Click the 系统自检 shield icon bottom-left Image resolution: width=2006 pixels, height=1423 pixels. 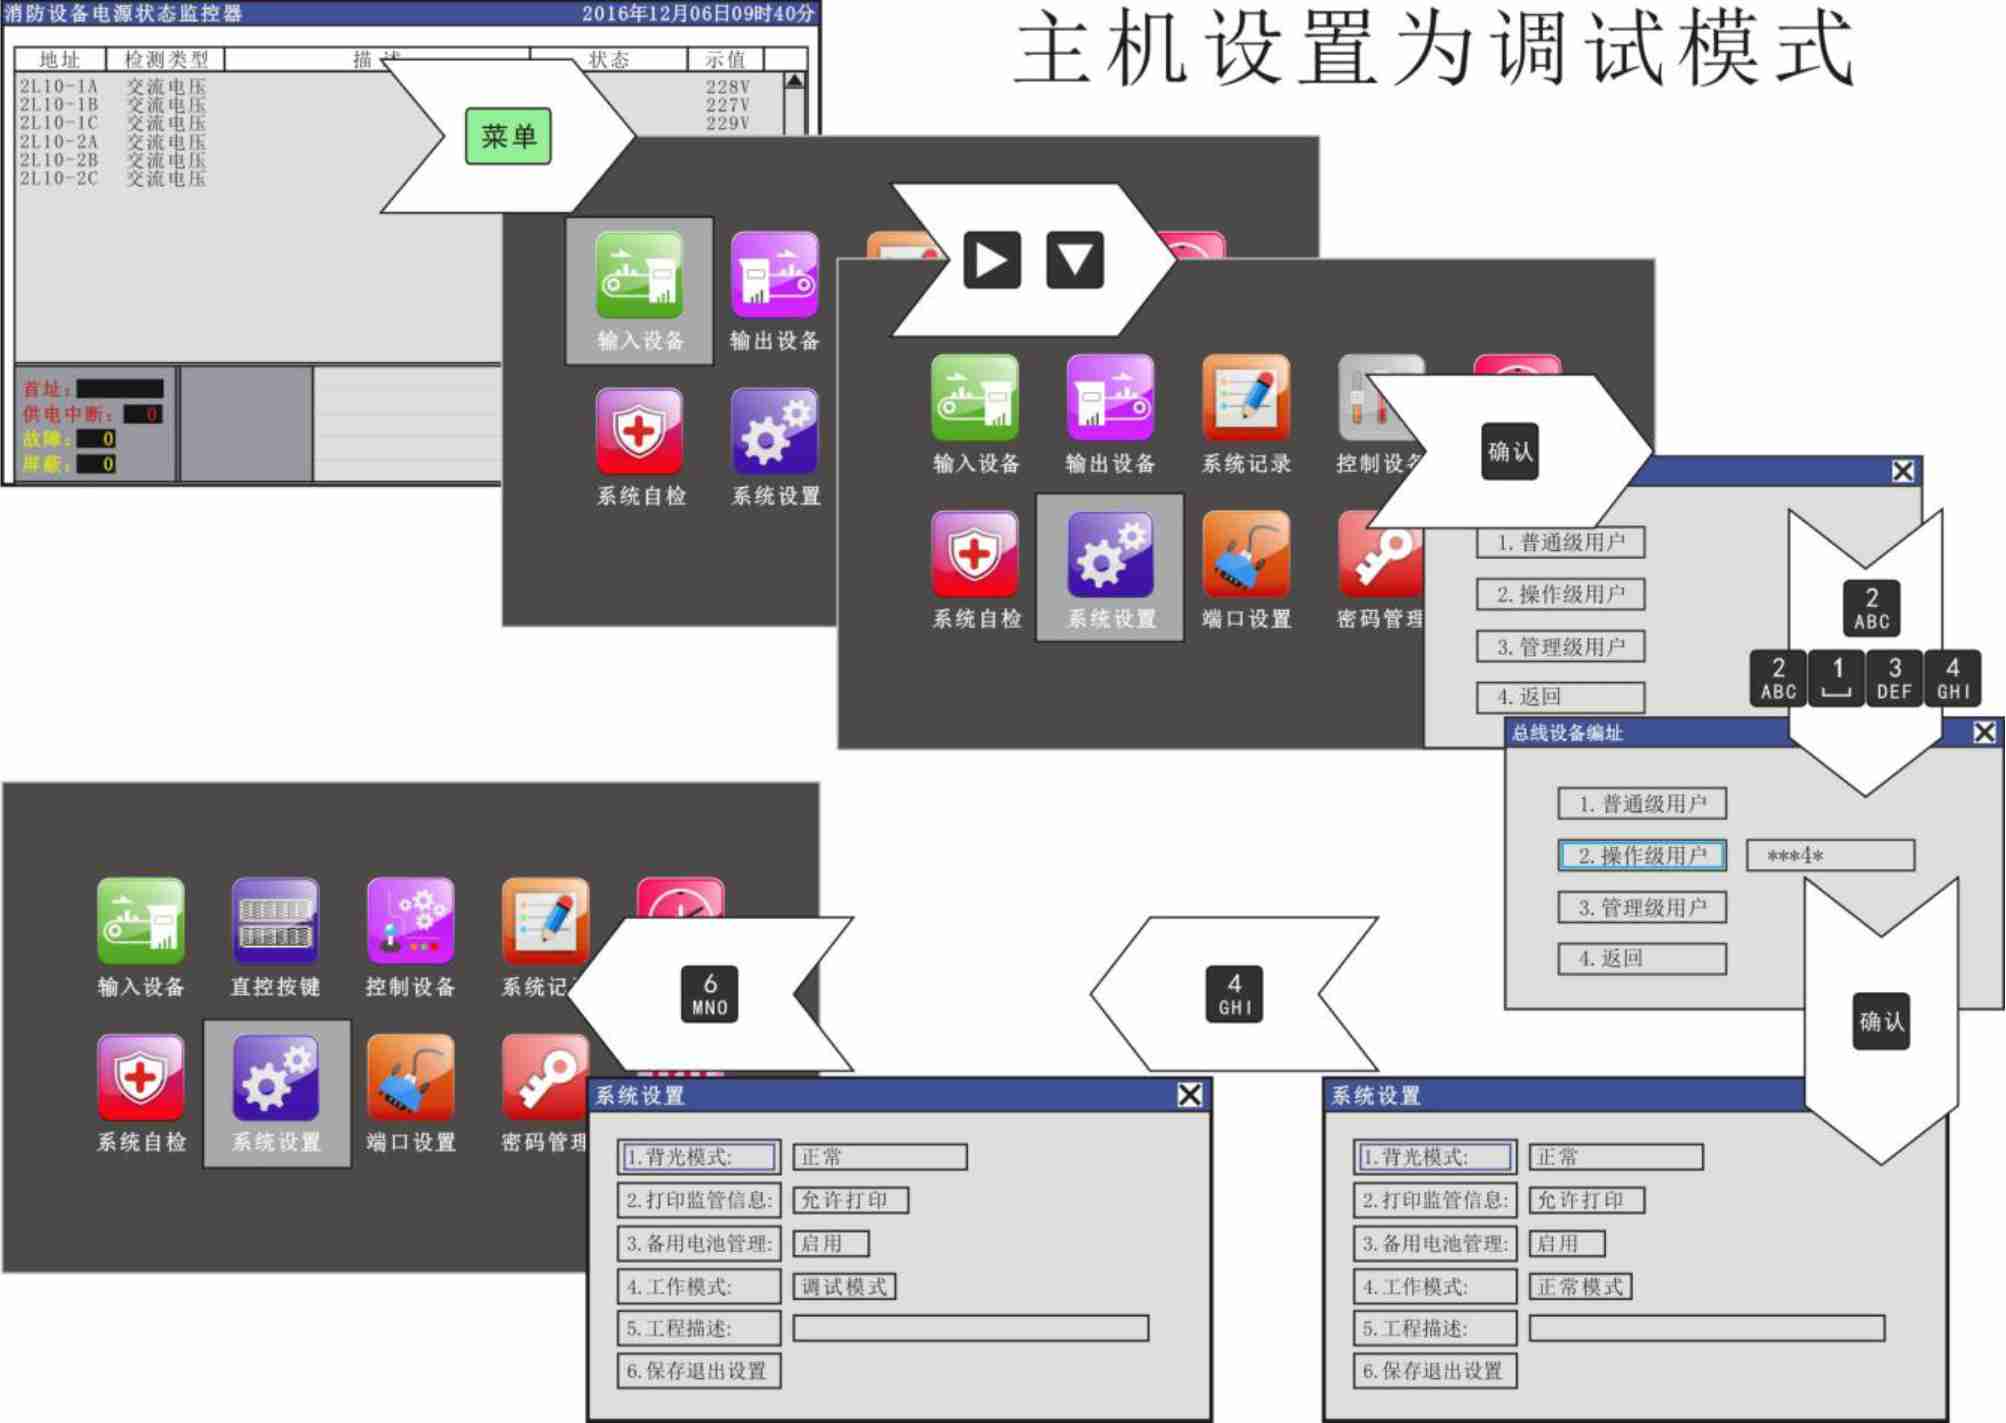[140, 1078]
